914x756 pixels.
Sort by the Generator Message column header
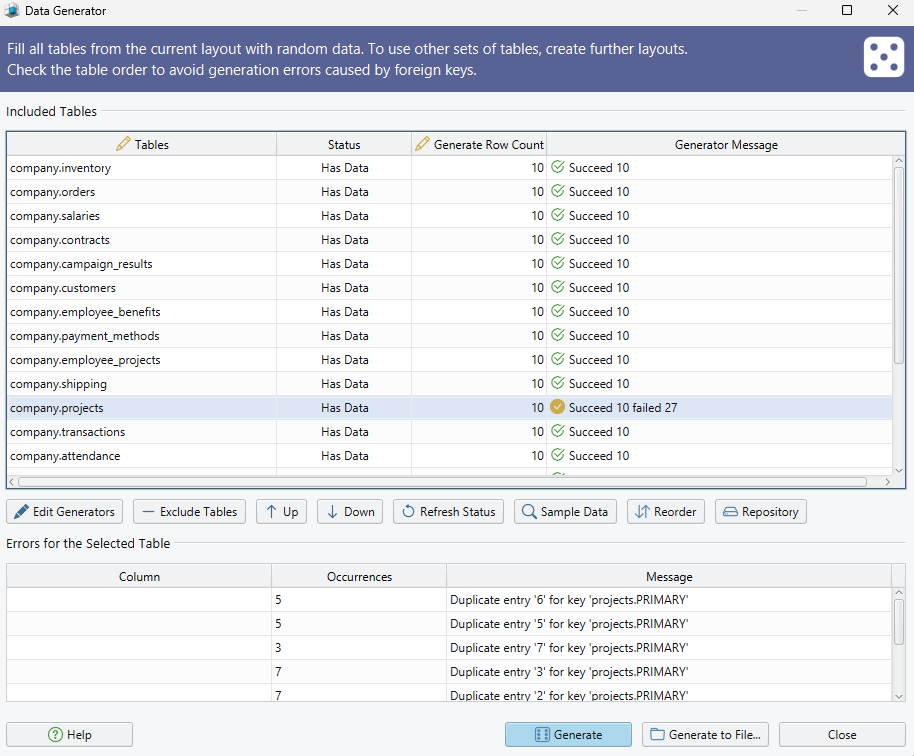[726, 145]
